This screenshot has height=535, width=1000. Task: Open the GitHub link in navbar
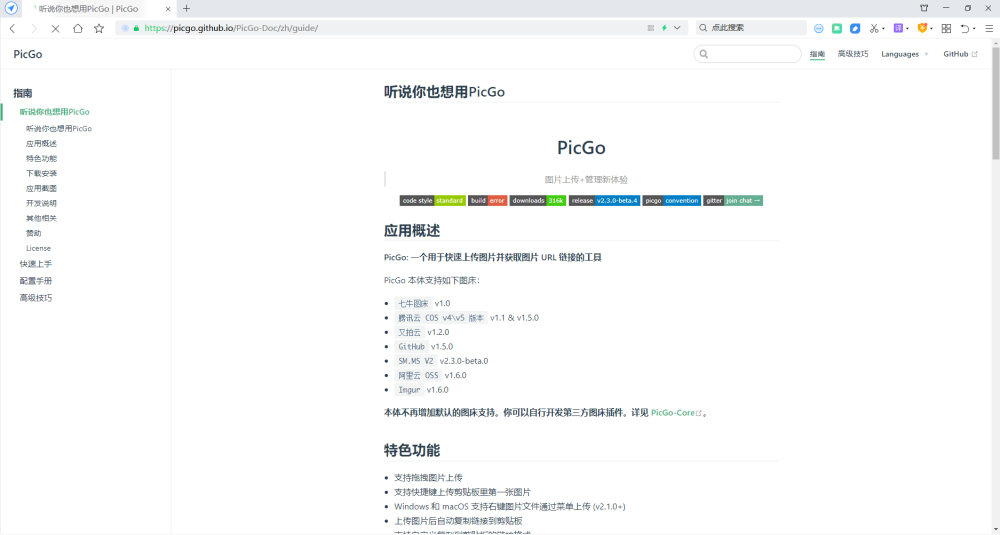click(x=960, y=54)
